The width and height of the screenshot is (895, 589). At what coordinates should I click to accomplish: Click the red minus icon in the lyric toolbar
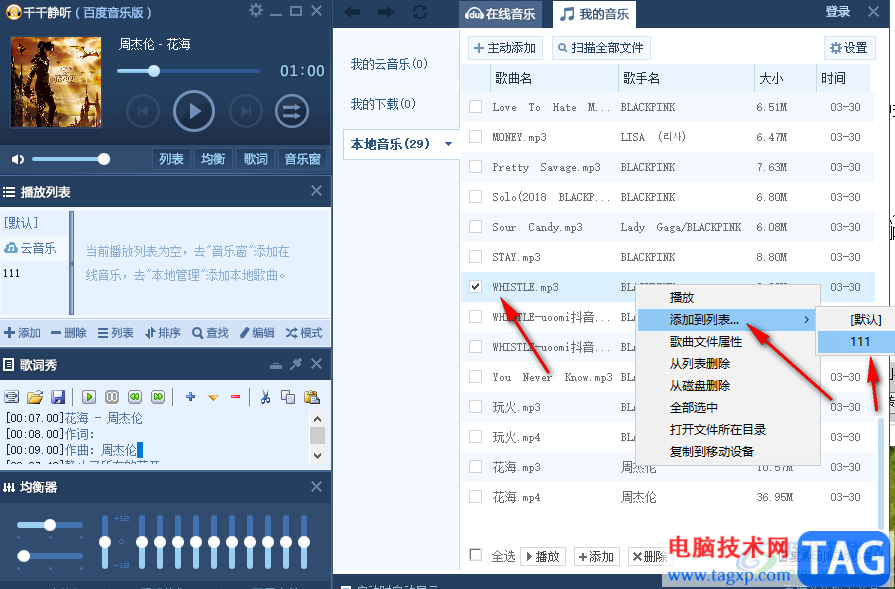tap(235, 397)
